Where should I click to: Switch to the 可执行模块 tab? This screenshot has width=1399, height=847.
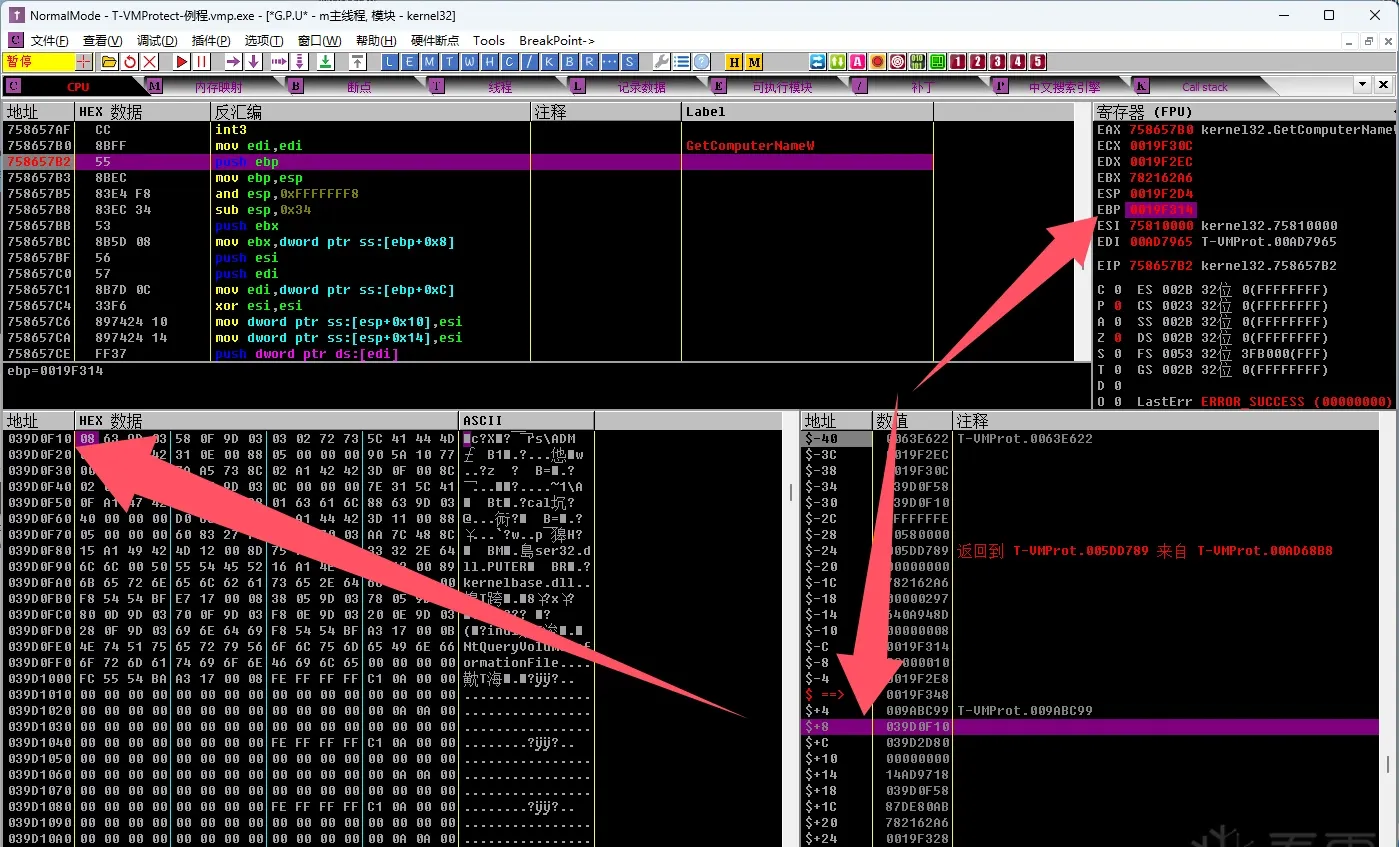[x=782, y=87]
